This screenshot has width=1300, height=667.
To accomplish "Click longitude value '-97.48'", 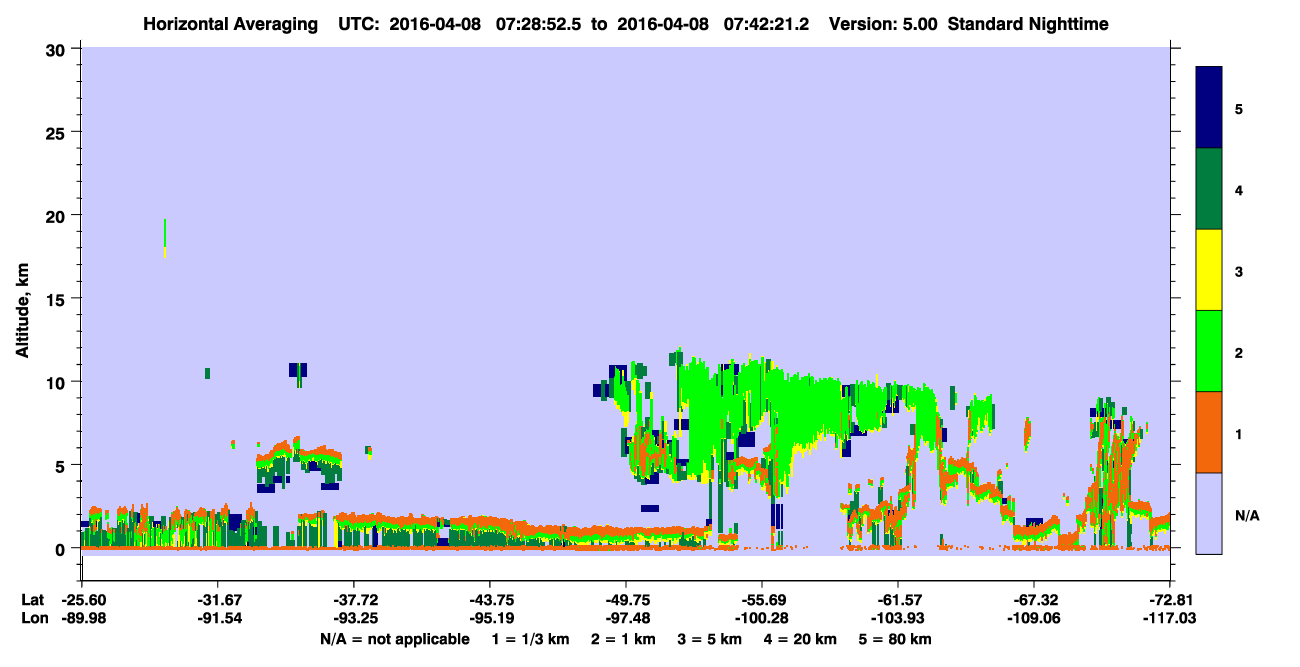I will point(626,619).
